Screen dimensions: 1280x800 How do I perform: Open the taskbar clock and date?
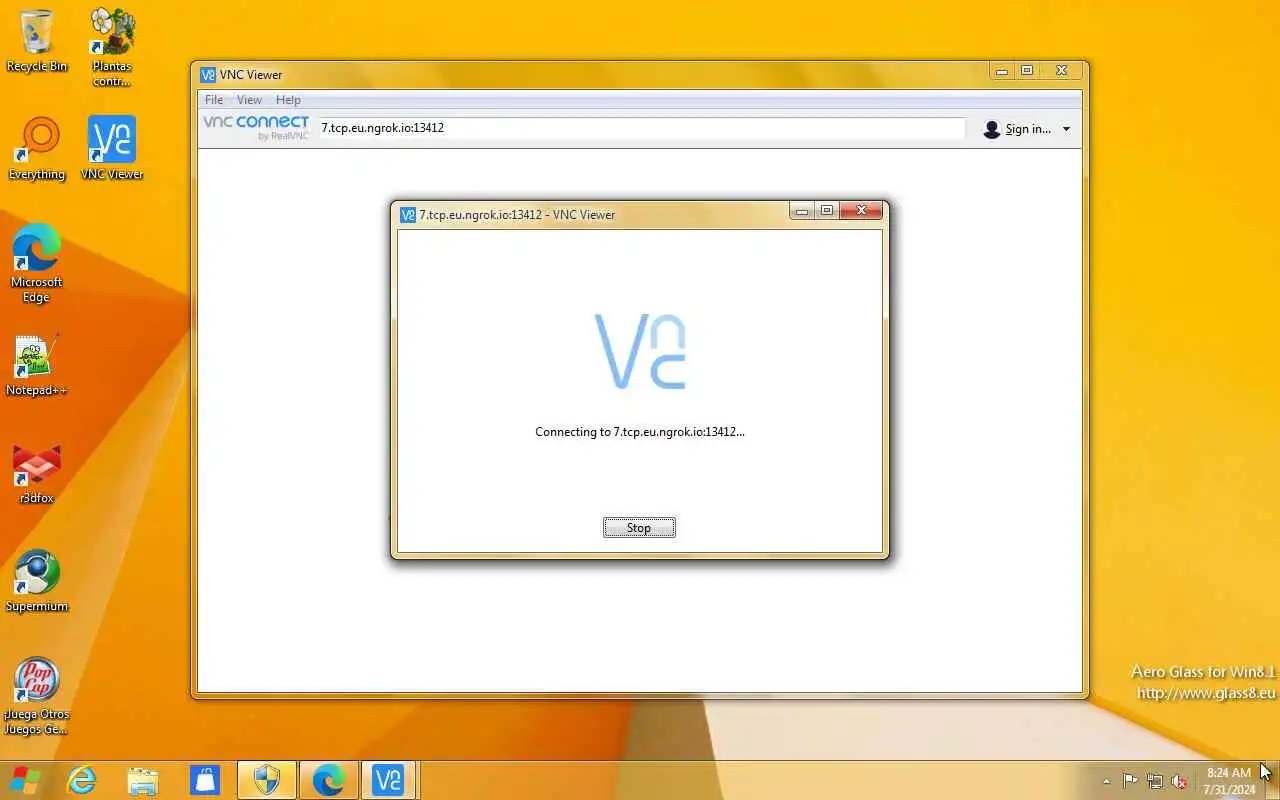(1229, 781)
